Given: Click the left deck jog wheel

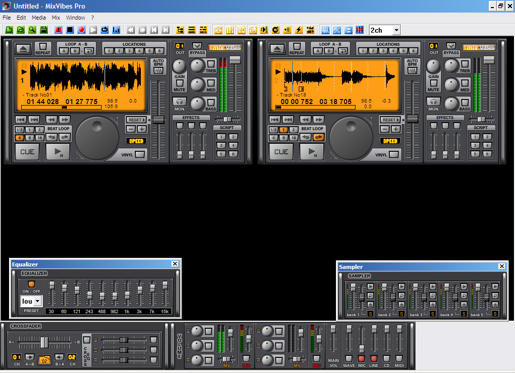Looking at the screenshot, I should coord(97,137).
